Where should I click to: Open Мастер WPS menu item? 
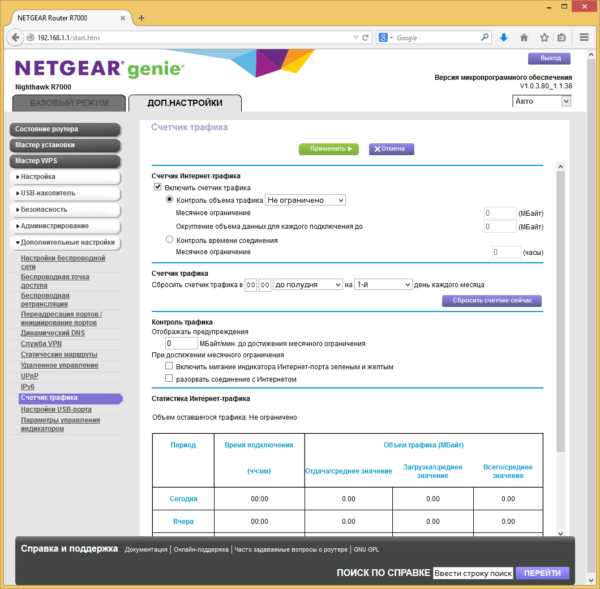coord(65,161)
